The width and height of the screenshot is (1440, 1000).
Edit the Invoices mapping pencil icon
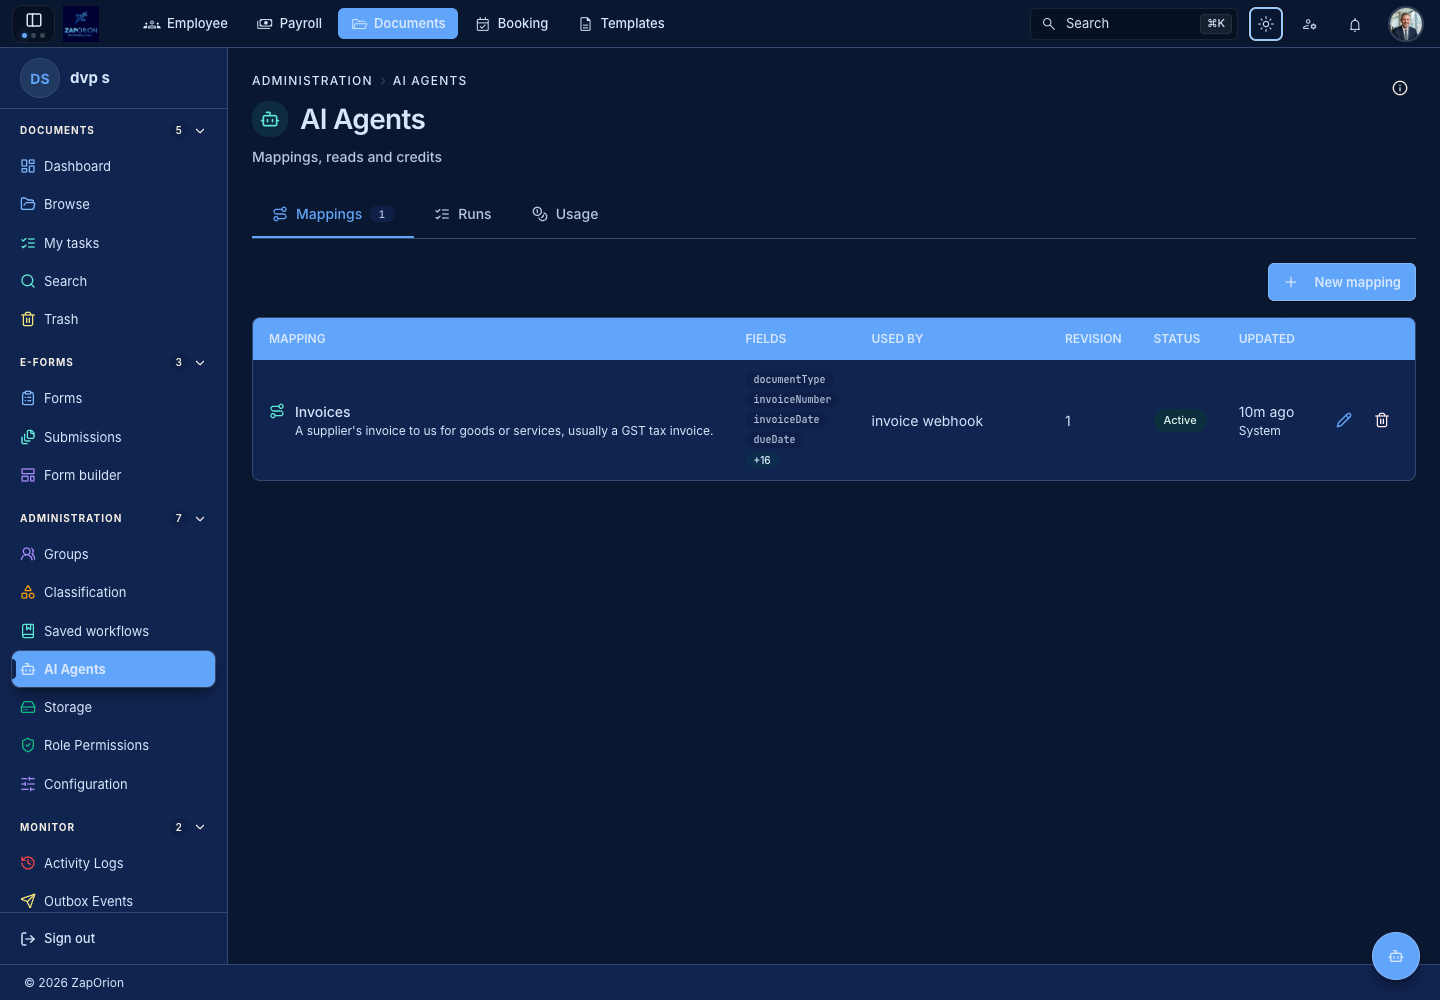(1344, 420)
